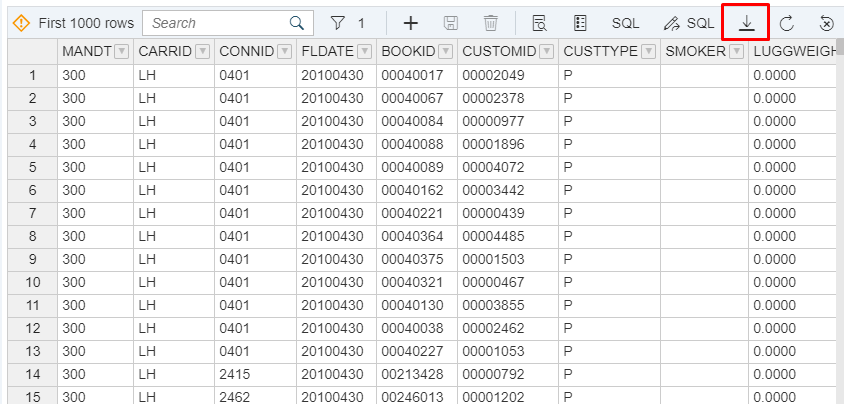Viewport: 844px width, 404px height.
Task: Click filter count '1' next to funnel
Action: point(361,23)
